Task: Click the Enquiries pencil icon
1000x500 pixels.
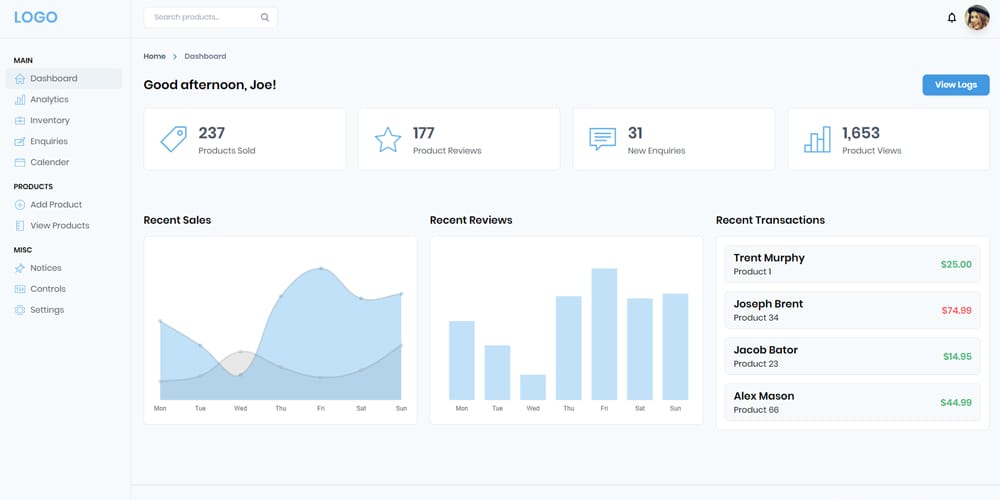Action: tap(20, 142)
